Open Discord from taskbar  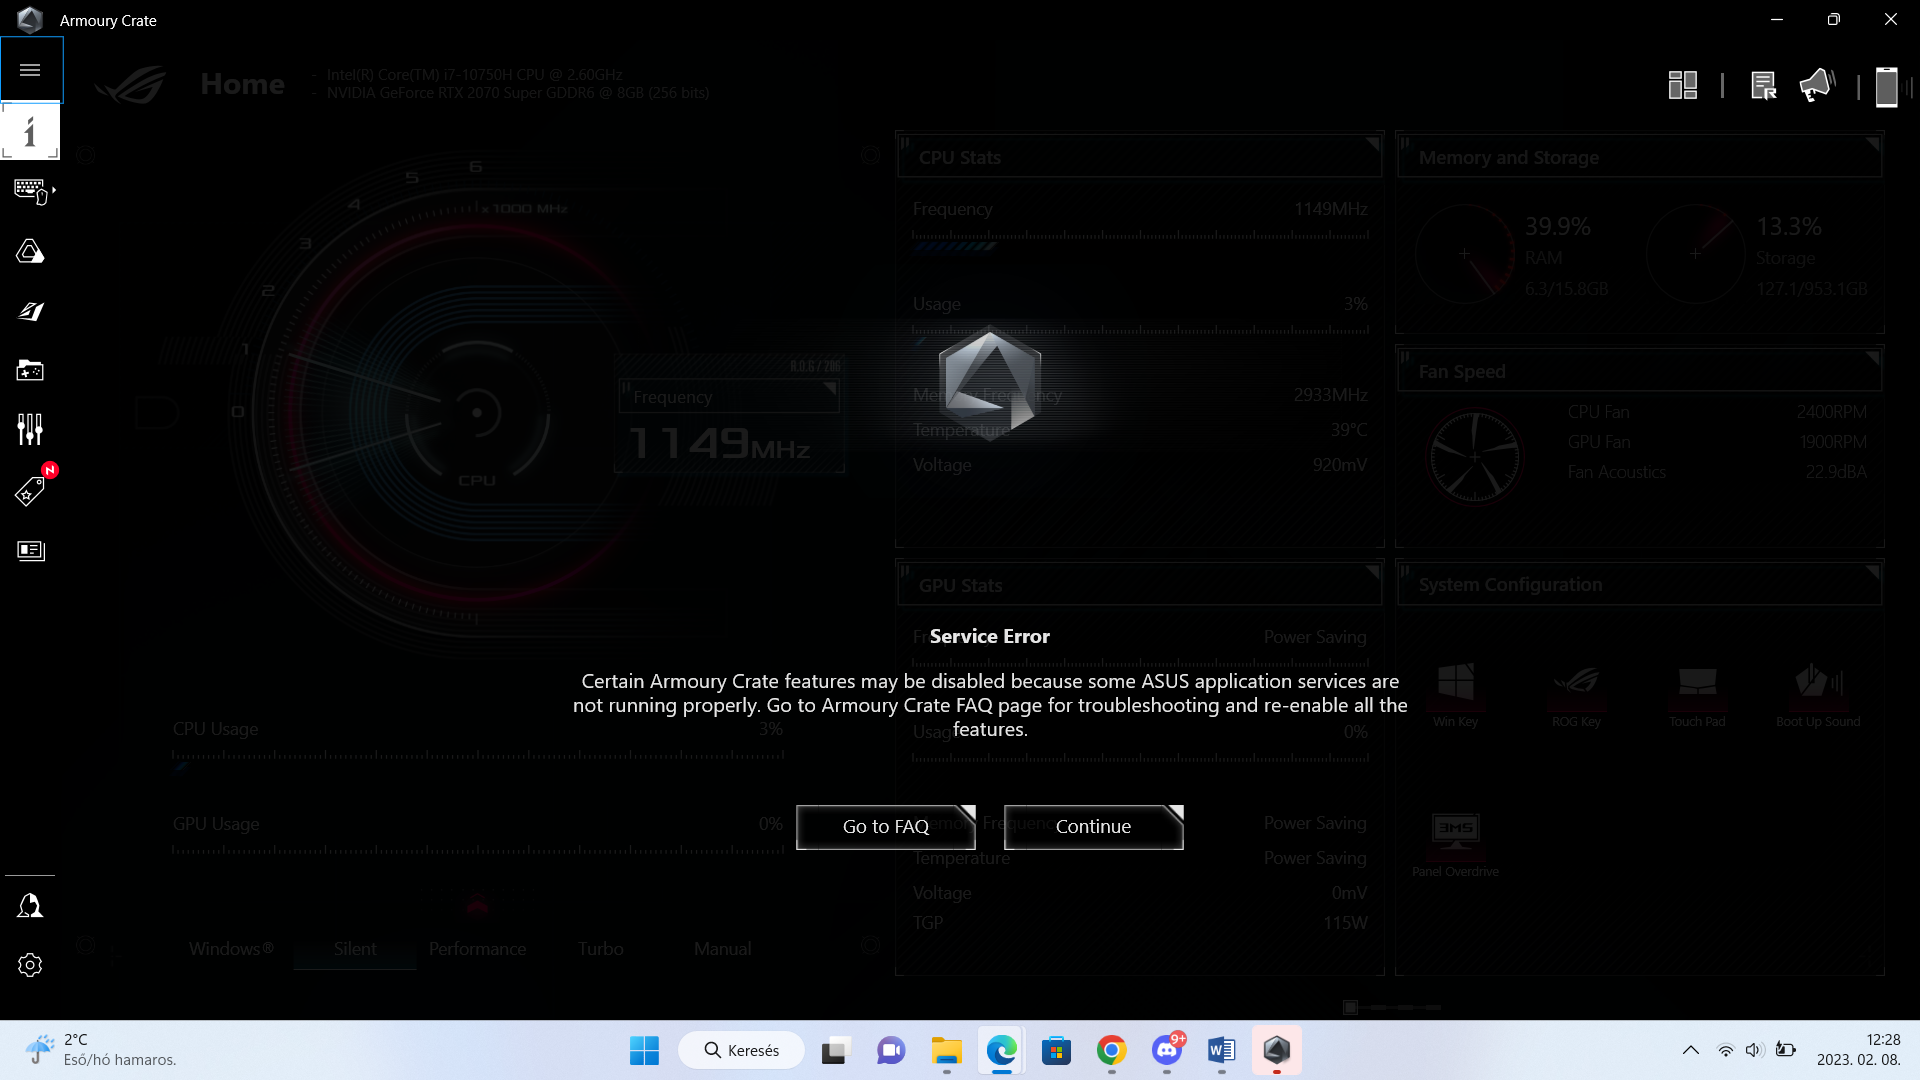tap(1166, 1050)
